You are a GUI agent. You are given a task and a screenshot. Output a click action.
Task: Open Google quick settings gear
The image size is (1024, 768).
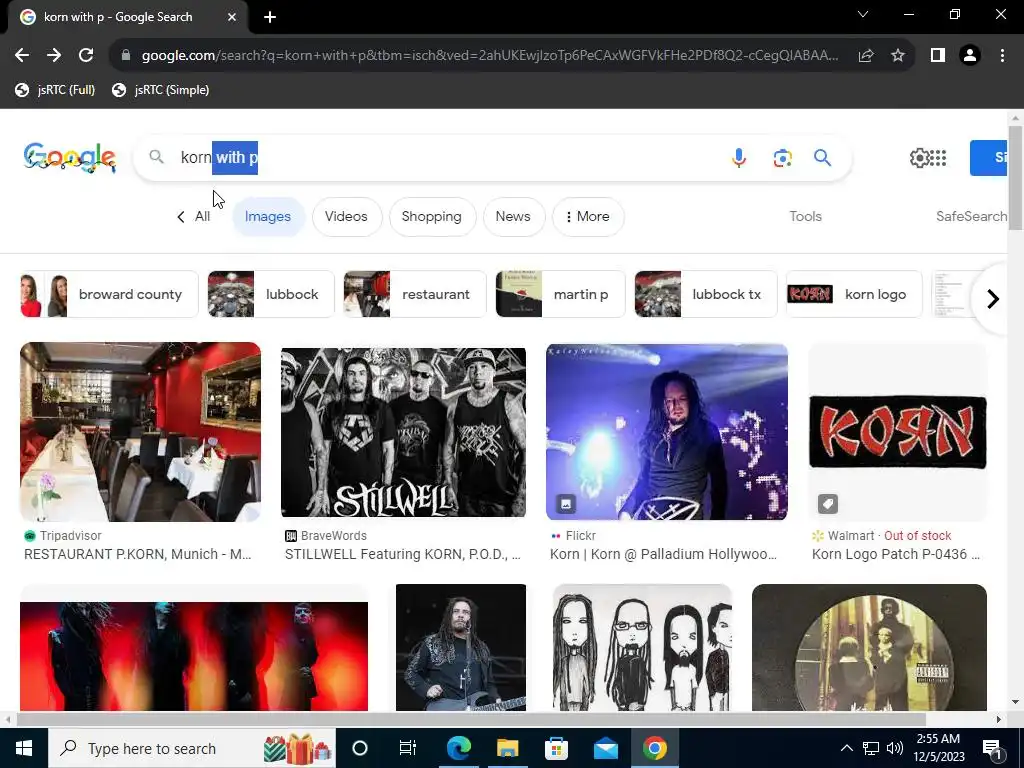(919, 157)
